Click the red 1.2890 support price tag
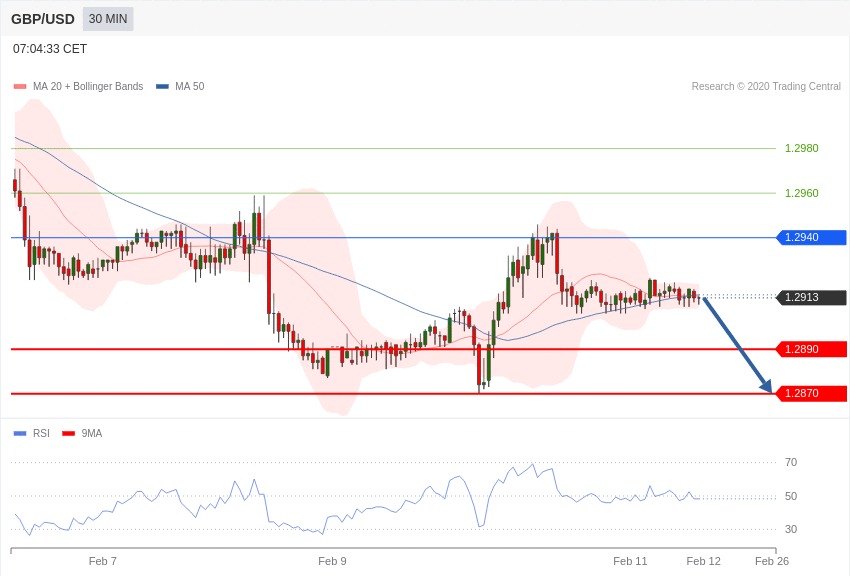This screenshot has height=576, width=850. pos(812,350)
